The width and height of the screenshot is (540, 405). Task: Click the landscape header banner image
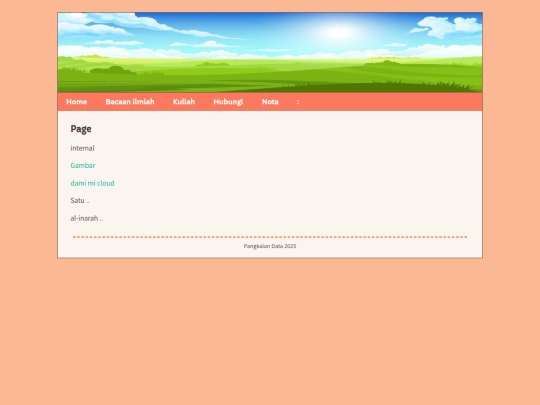pyautogui.click(x=270, y=52)
